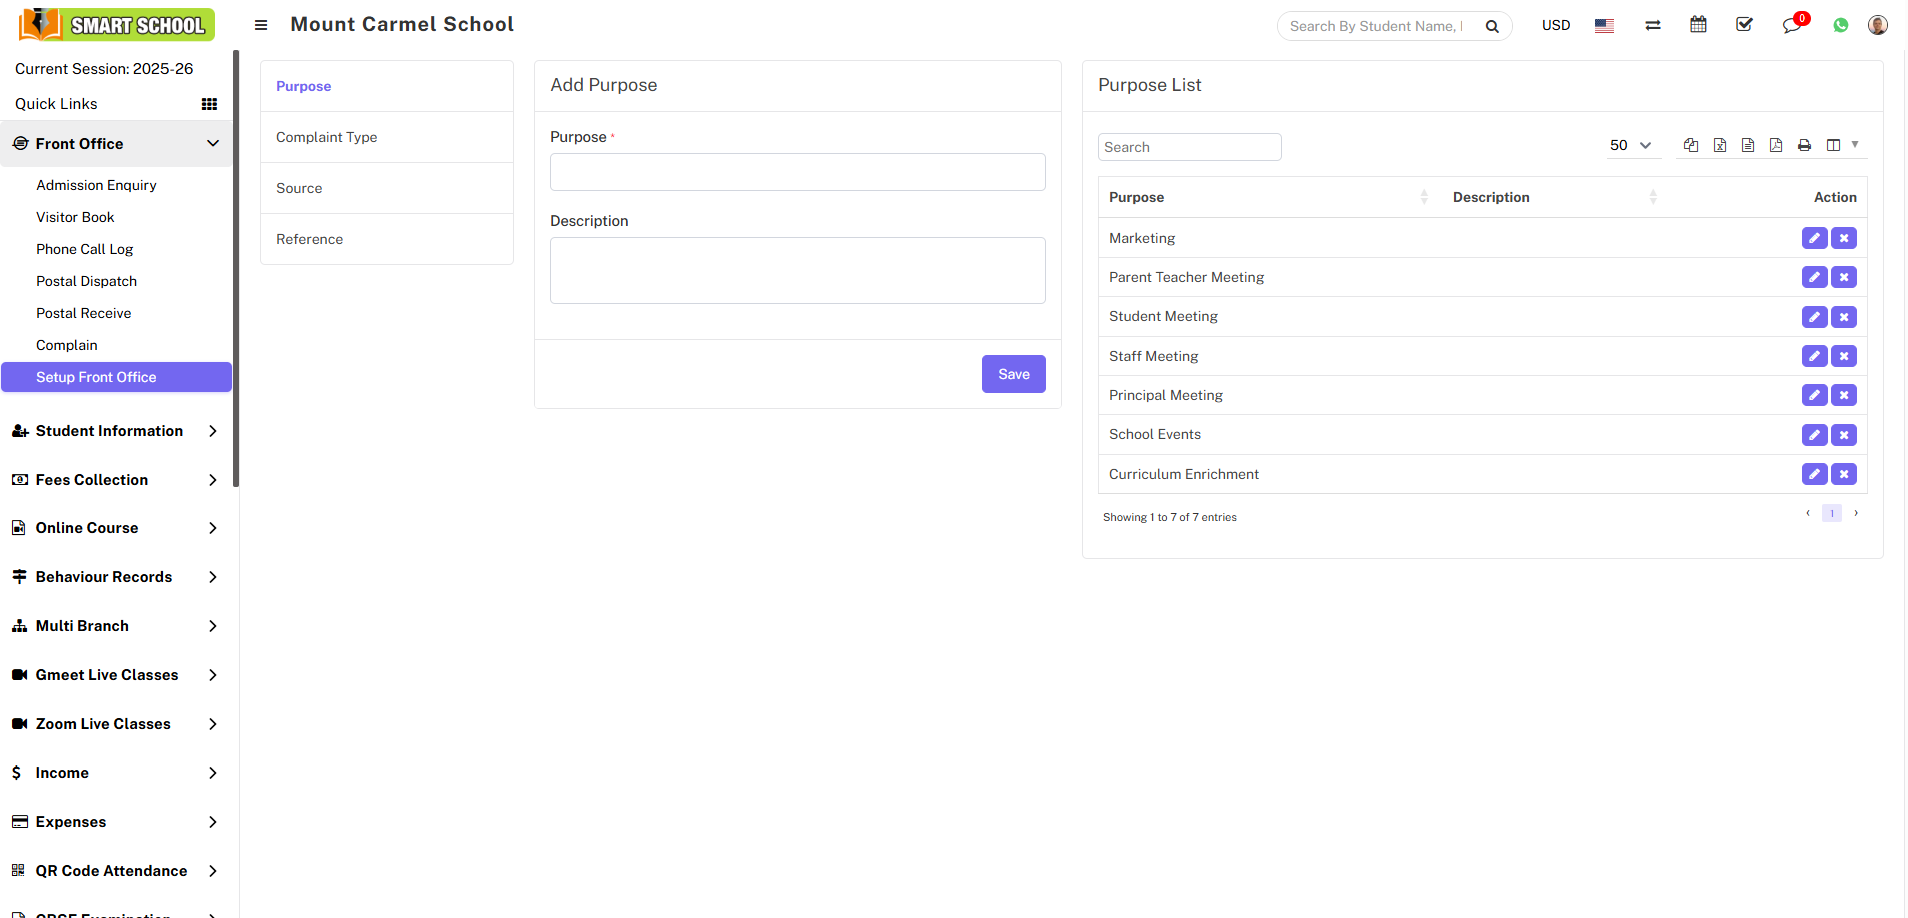Print the purpose list

[x=1804, y=145]
